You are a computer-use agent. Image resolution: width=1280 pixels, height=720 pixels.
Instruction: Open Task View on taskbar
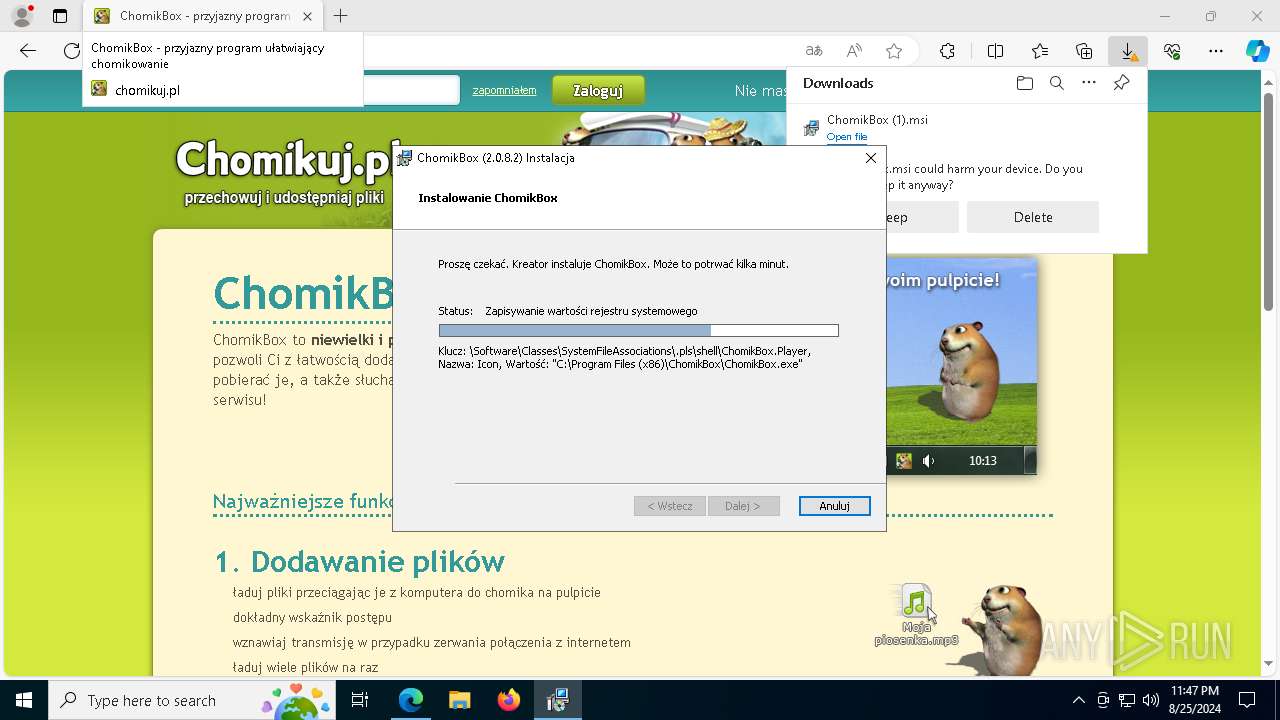[x=360, y=700]
